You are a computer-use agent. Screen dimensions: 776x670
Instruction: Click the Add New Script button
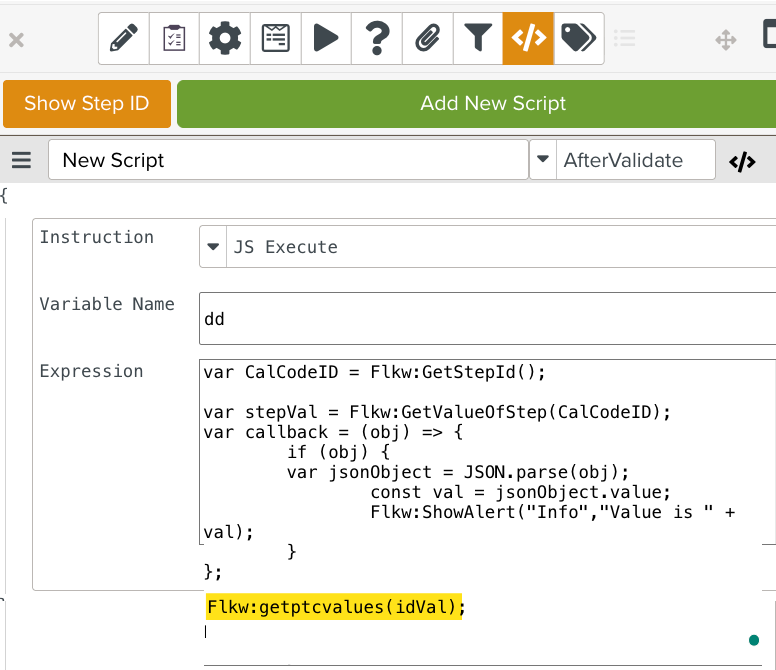(x=493, y=104)
